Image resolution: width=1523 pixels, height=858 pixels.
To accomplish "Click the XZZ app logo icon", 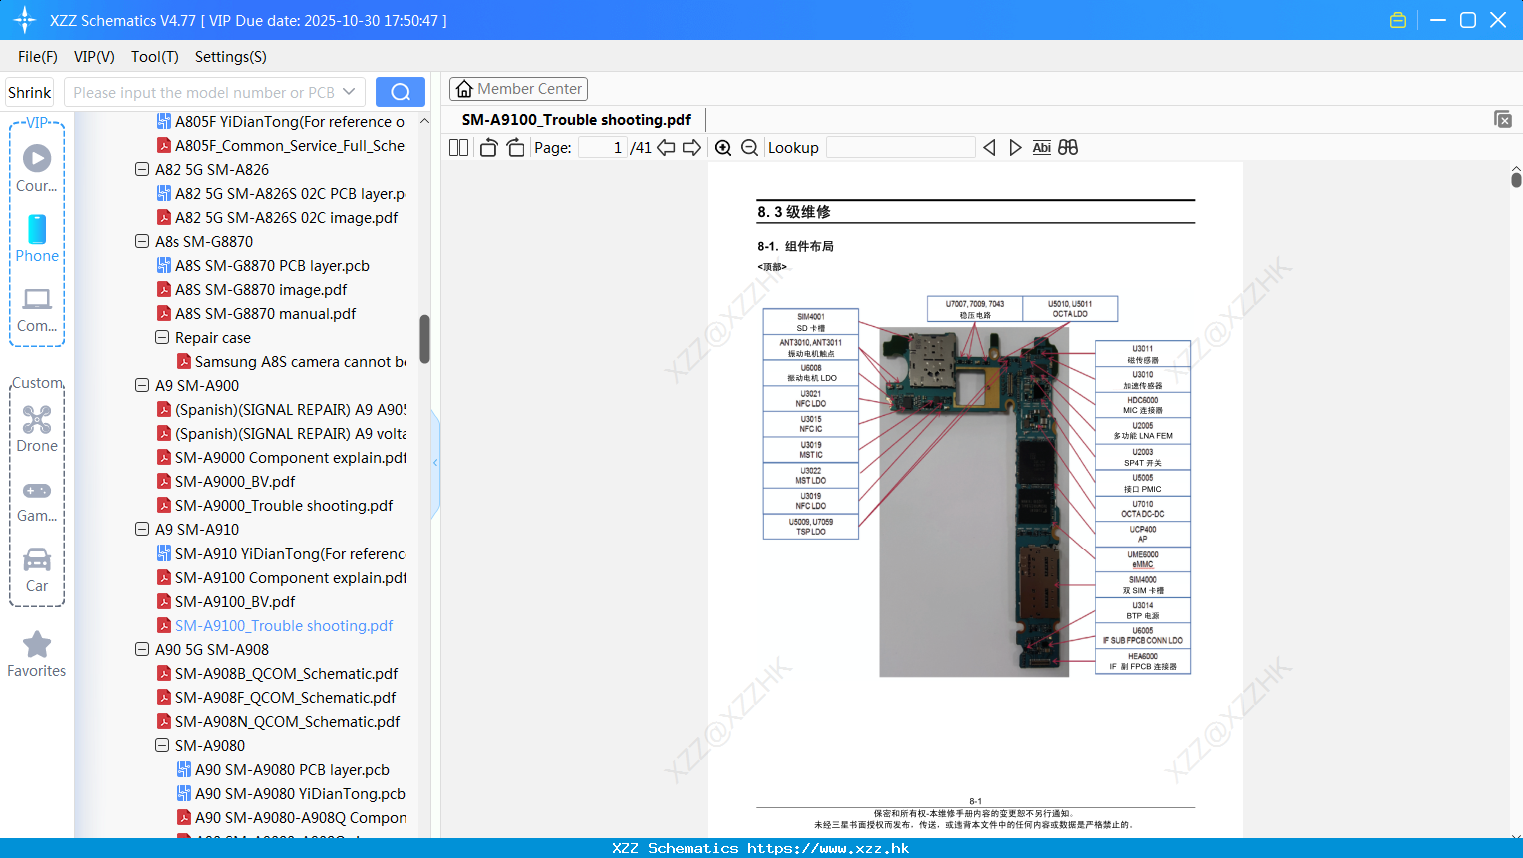I will [25, 20].
